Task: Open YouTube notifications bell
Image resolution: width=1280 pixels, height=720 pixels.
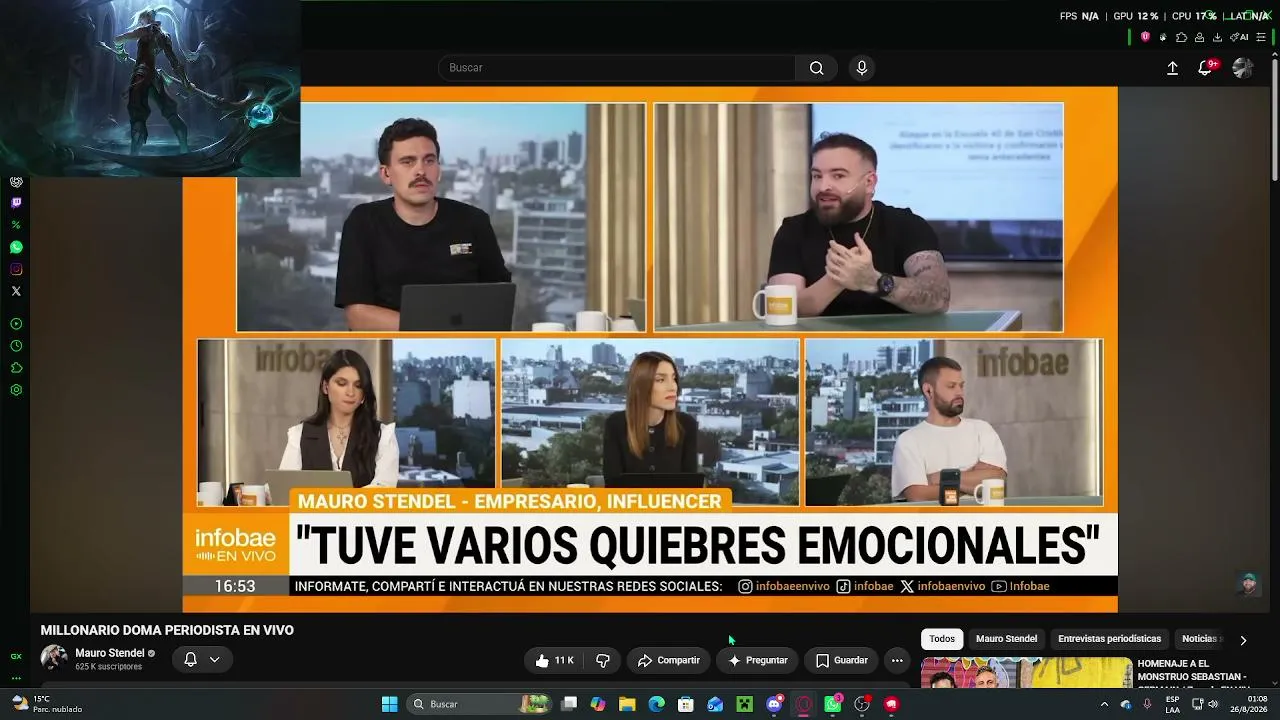Action: pyautogui.click(x=1206, y=68)
